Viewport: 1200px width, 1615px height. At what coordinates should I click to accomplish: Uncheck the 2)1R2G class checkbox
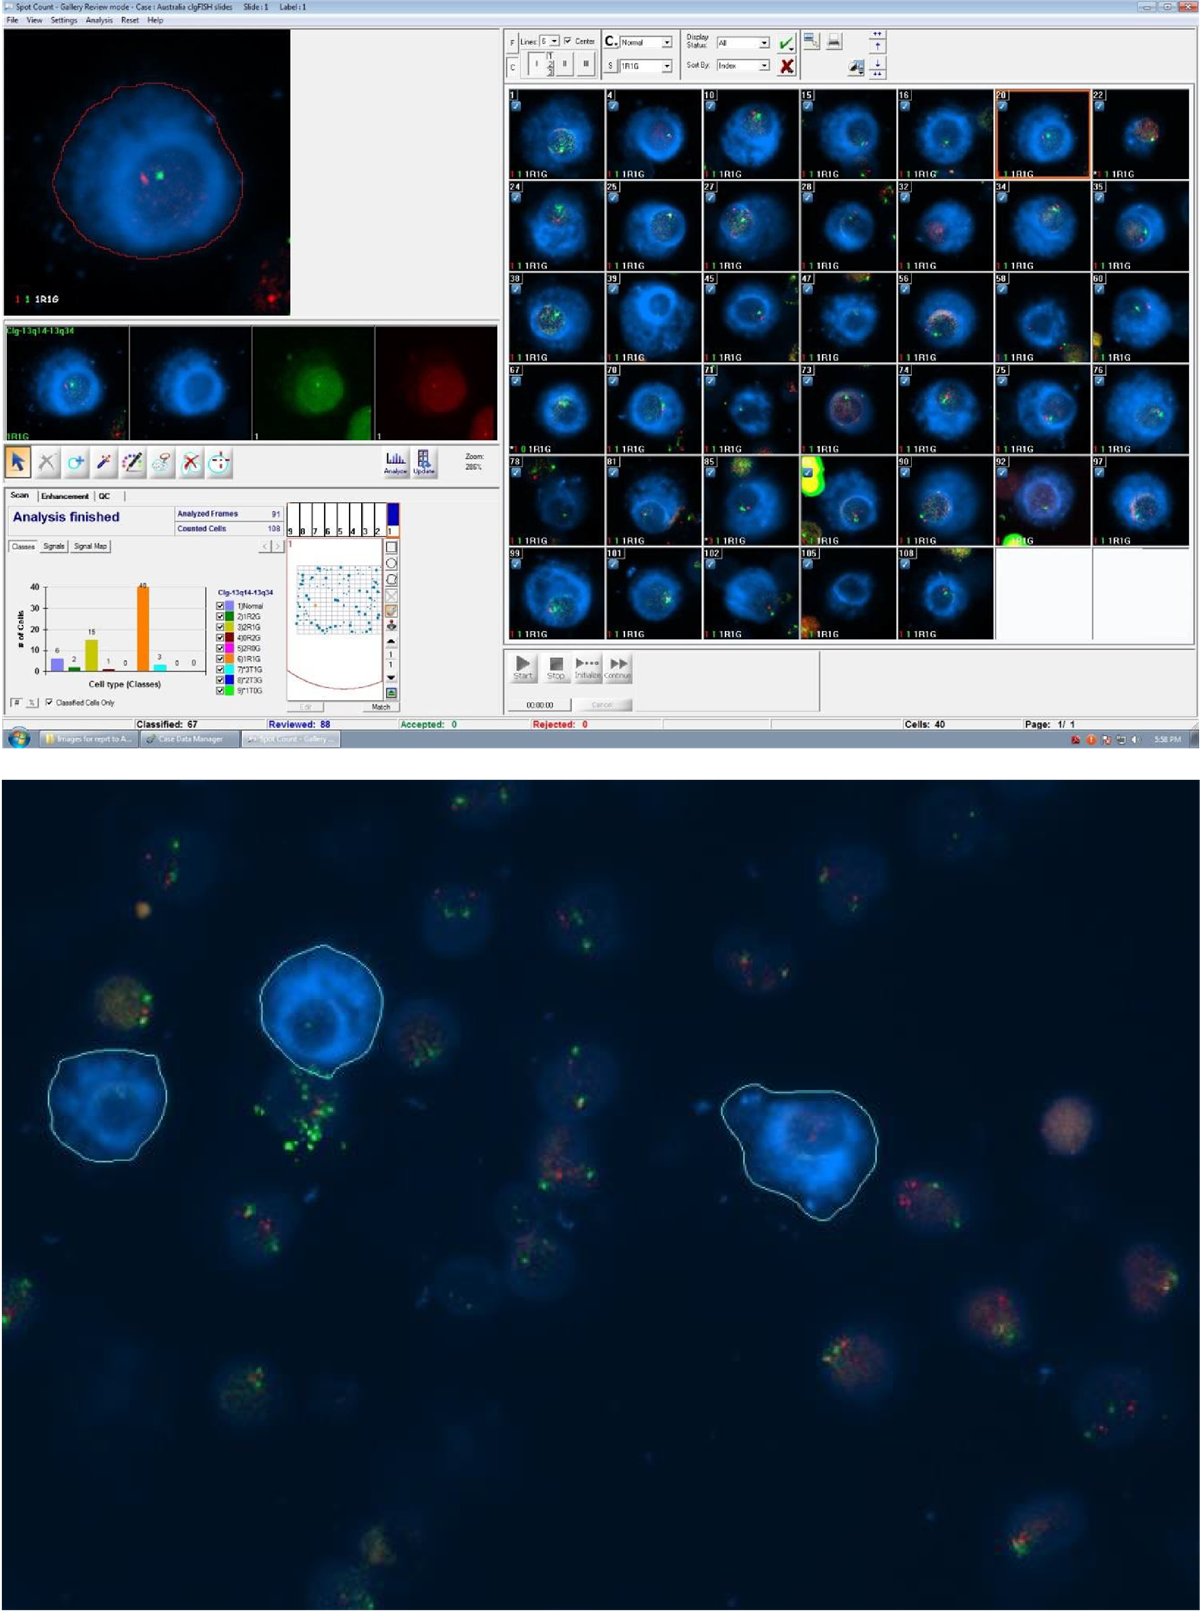(221, 617)
